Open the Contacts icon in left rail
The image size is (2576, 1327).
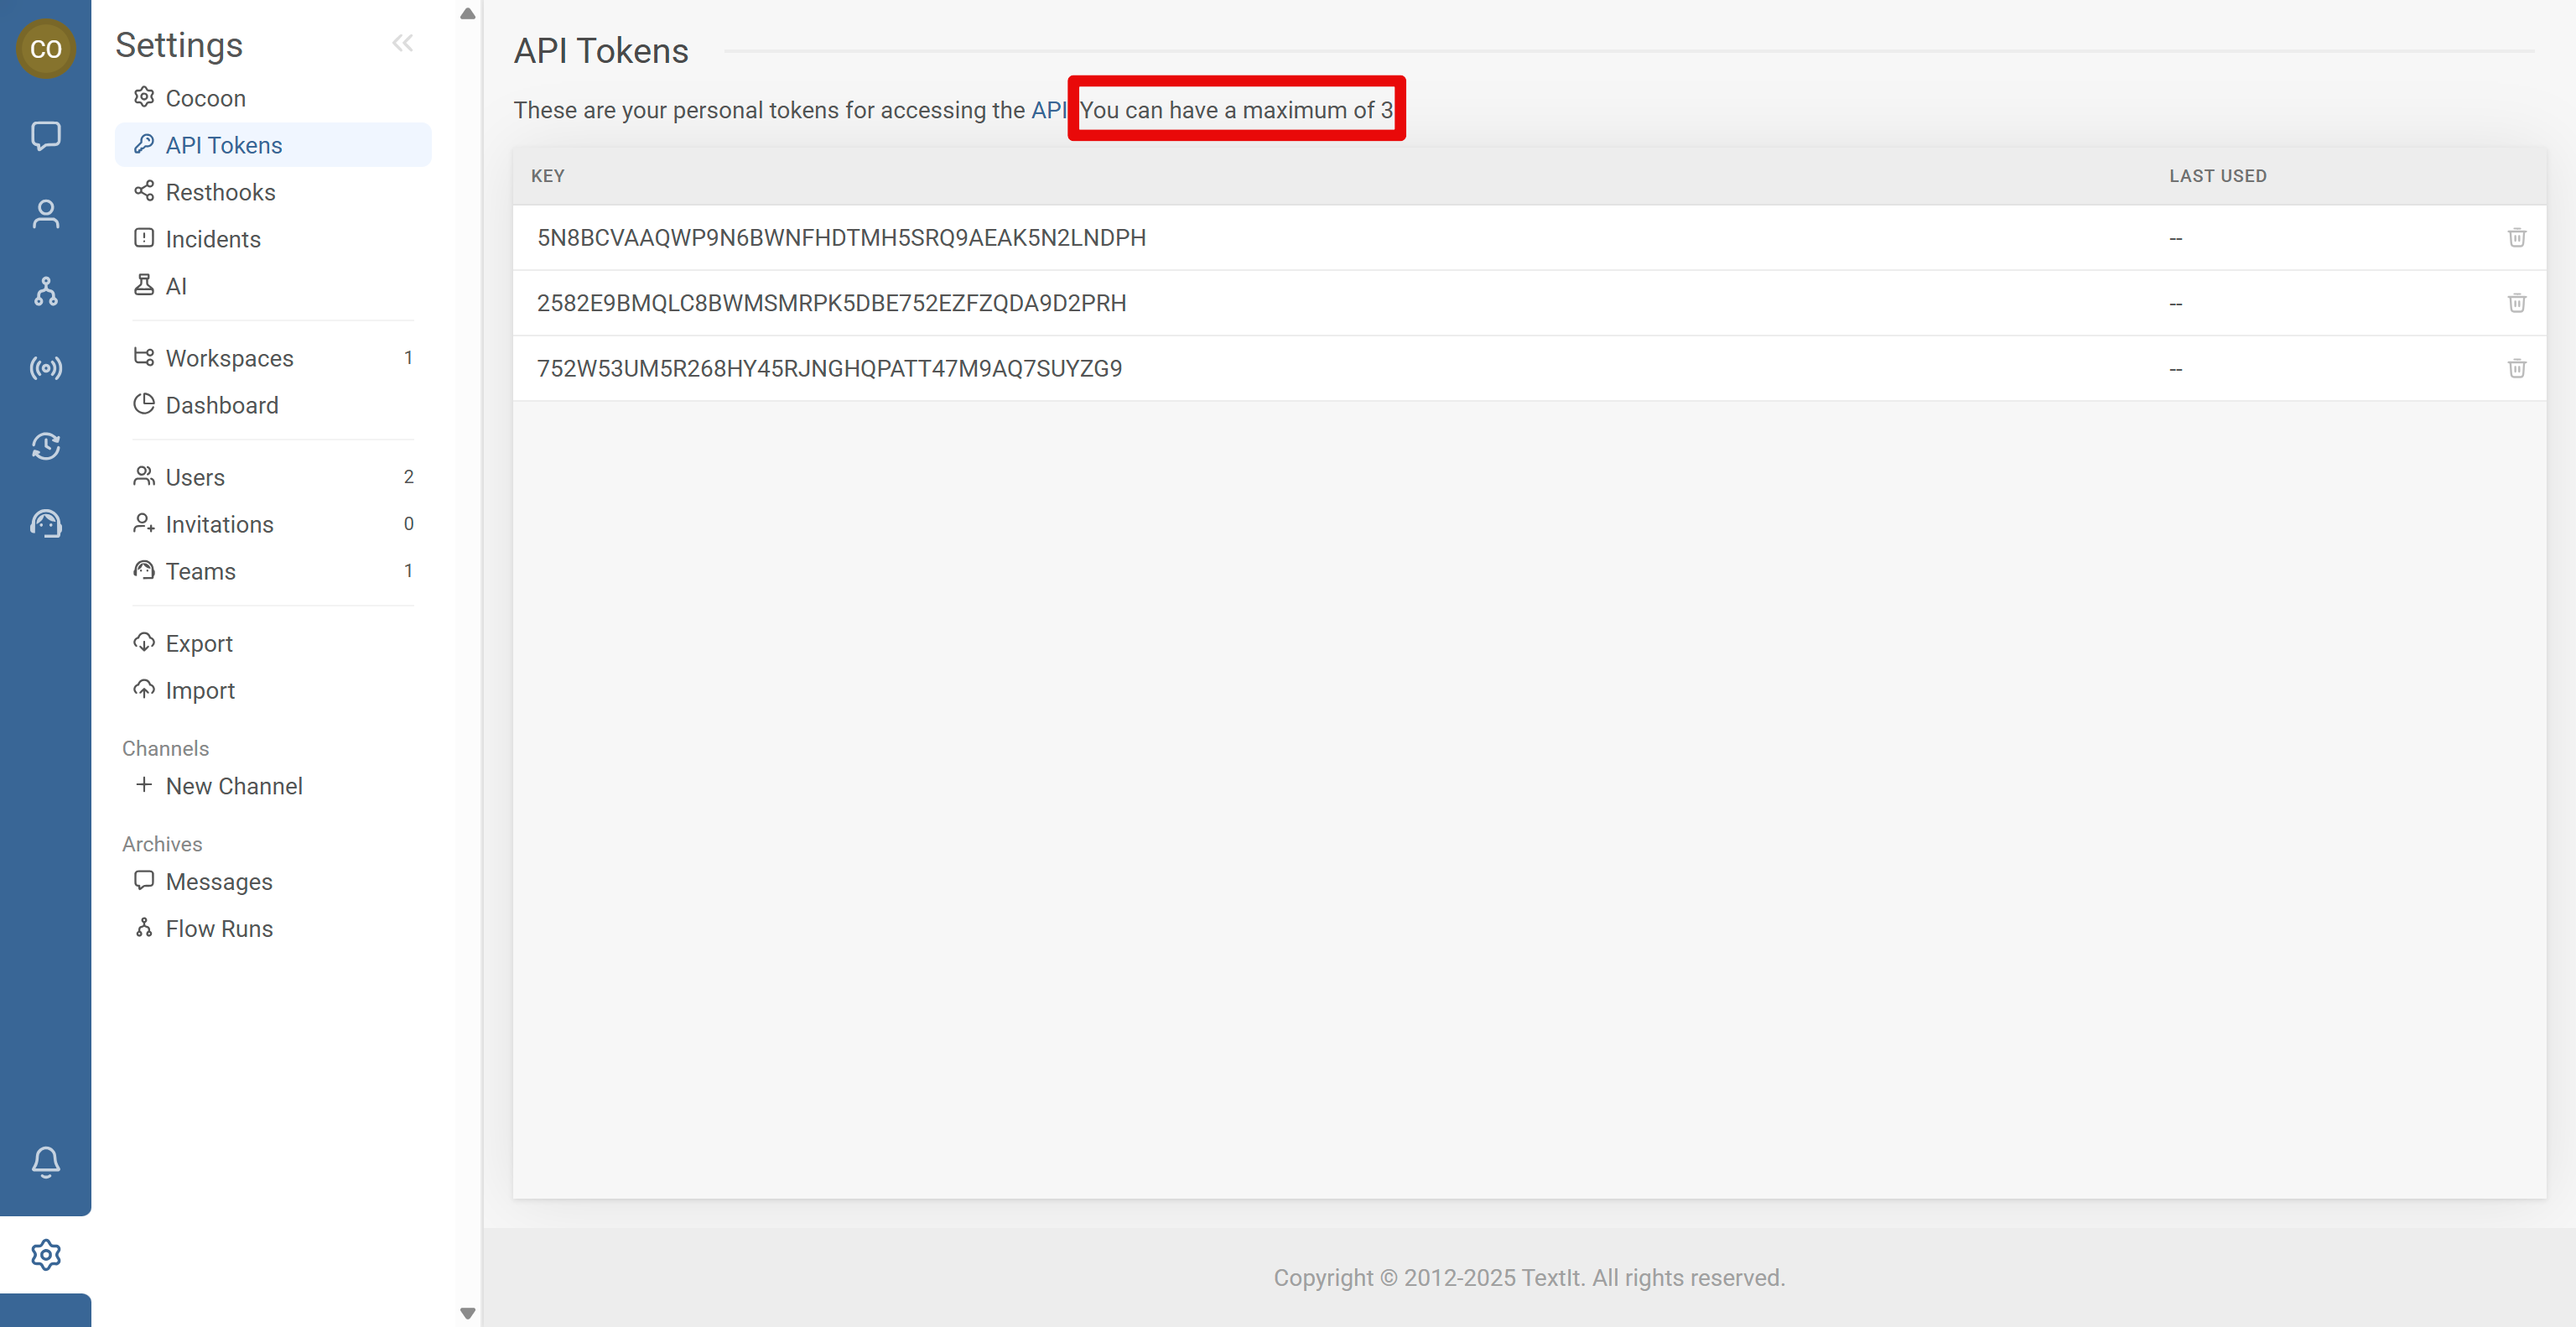45,213
